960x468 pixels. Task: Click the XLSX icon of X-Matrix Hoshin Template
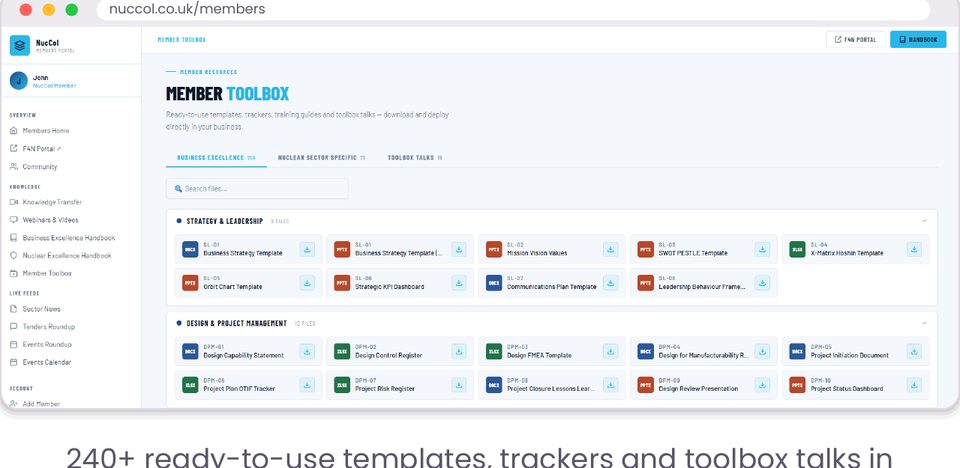click(797, 249)
